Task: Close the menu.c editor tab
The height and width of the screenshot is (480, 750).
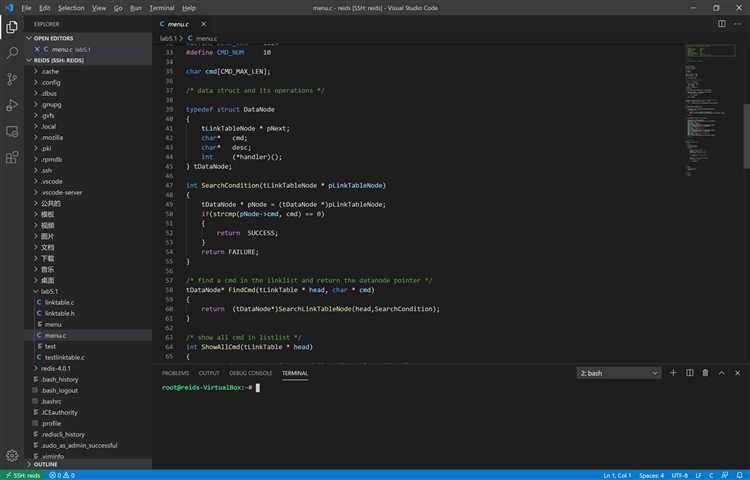Action: [204, 24]
